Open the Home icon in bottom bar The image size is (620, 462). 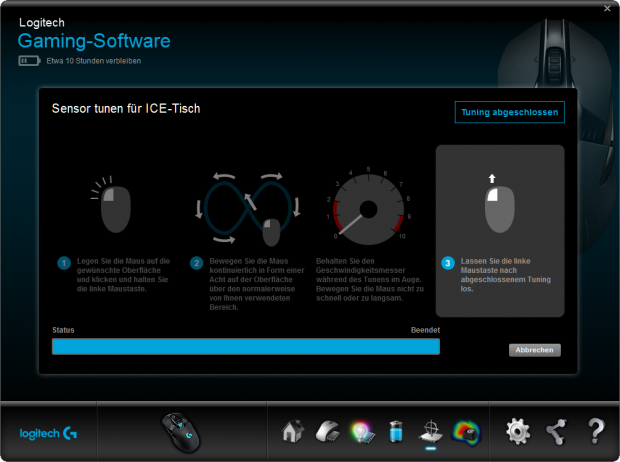pyautogui.click(x=293, y=431)
